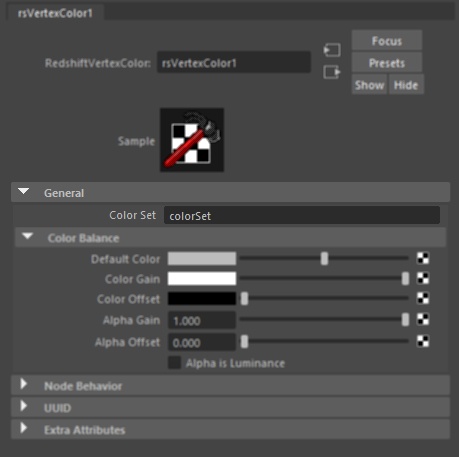Viewport: 459px width, 457px height.
Task: Click the Sample swatch thumbnail
Action: pos(192,140)
